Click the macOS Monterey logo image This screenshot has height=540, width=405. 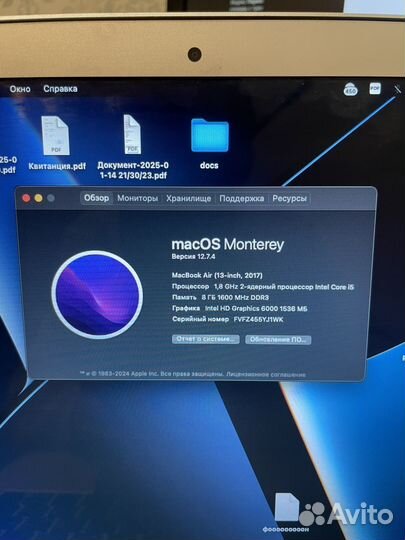[97, 295]
